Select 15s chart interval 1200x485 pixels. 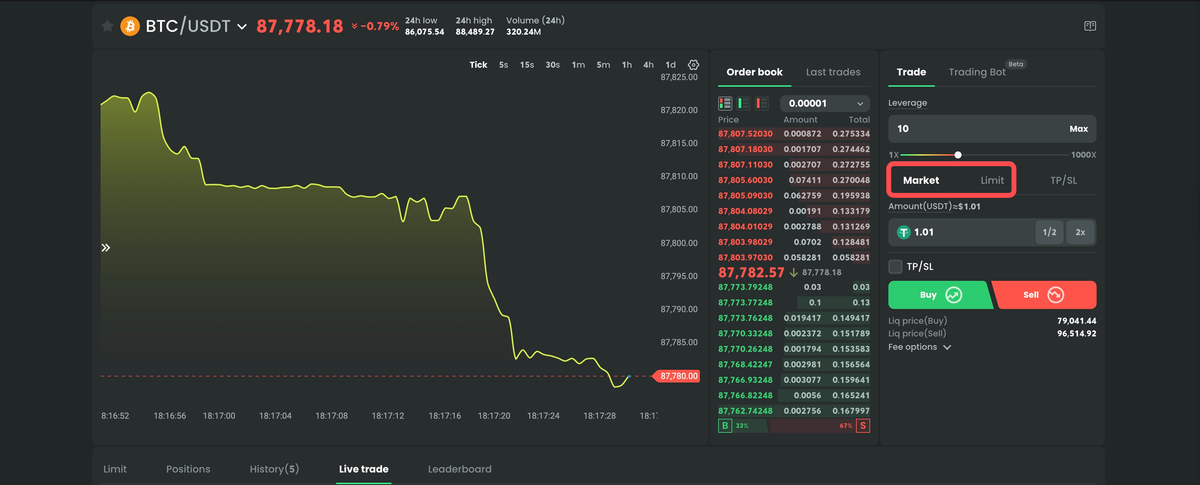tap(527, 65)
